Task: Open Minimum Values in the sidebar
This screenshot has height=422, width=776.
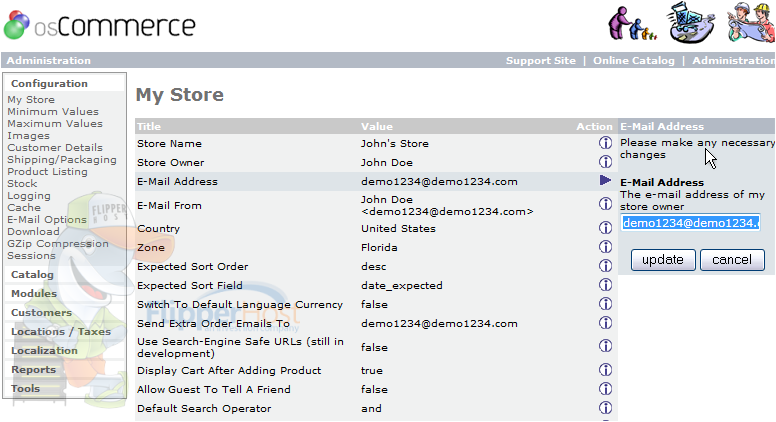Action: (x=52, y=112)
